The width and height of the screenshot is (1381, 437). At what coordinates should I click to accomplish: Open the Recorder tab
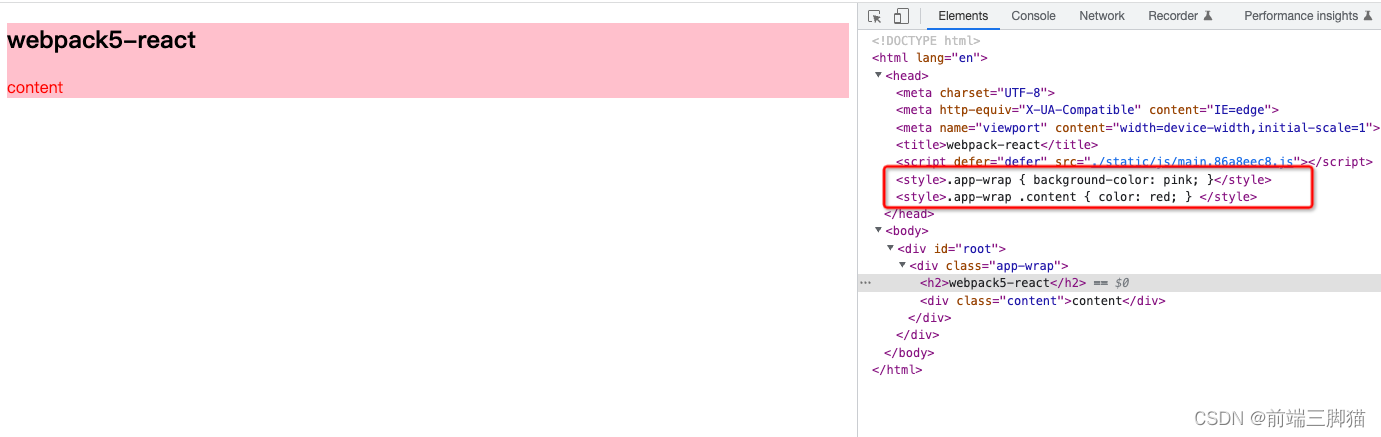(1180, 16)
